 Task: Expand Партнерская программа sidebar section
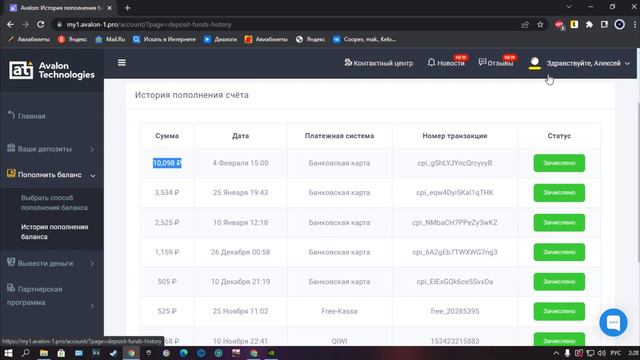(x=51, y=296)
